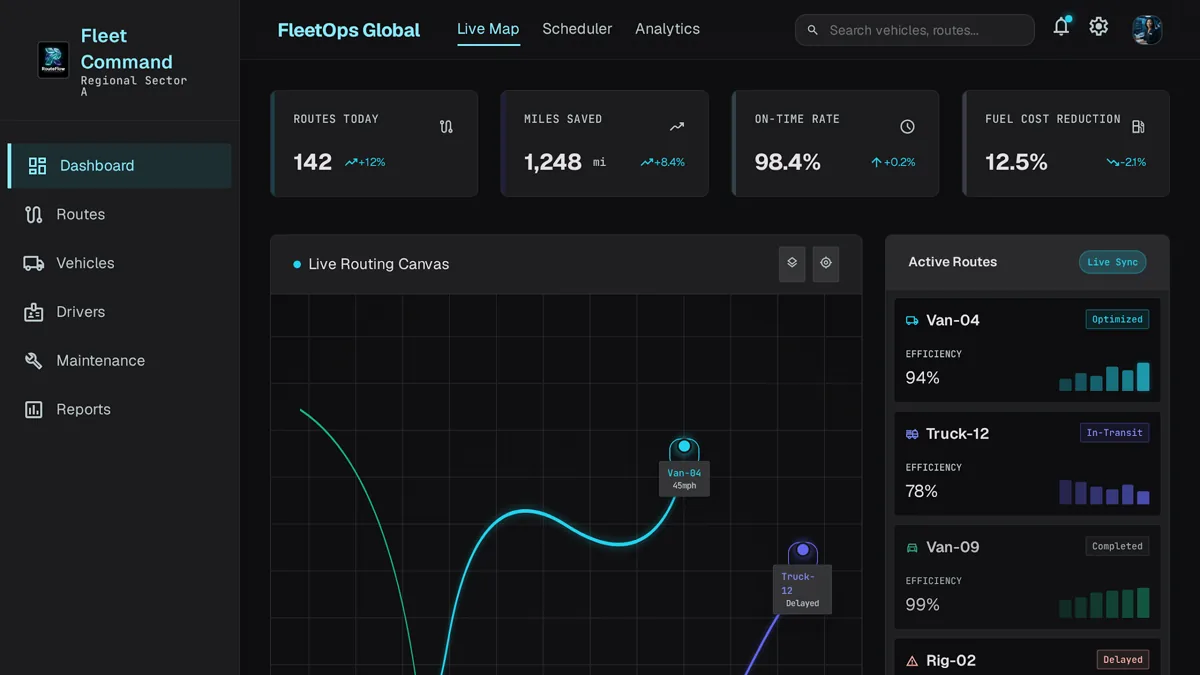Open the Rig-02 route card
This screenshot has height=675, width=1200.
coord(1027,657)
